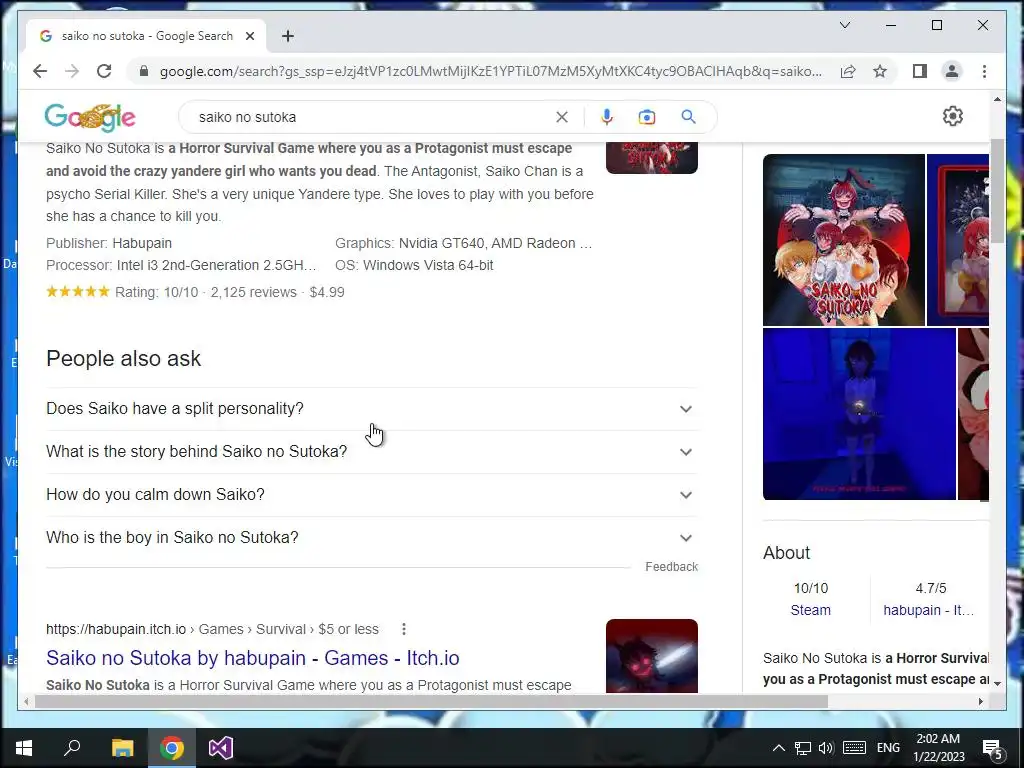
Task: Open more options for itch.io result
Action: [404, 629]
